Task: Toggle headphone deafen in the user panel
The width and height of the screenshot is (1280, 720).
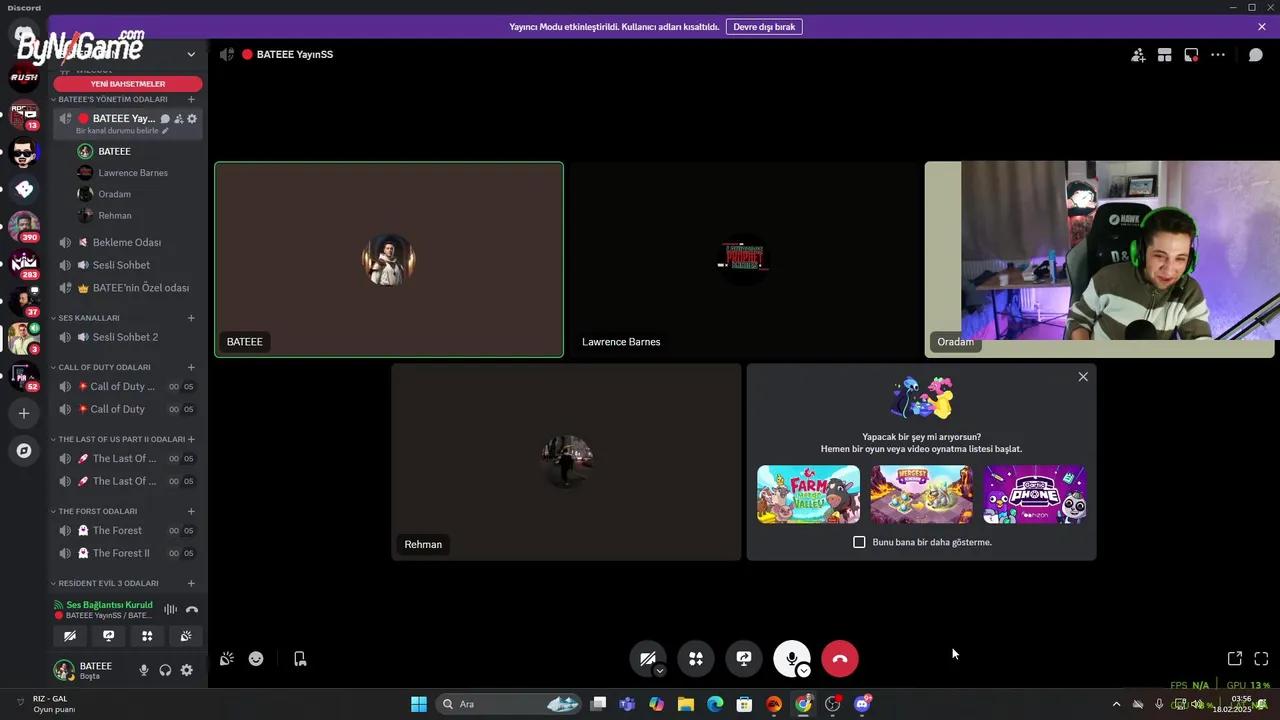Action: (x=165, y=670)
